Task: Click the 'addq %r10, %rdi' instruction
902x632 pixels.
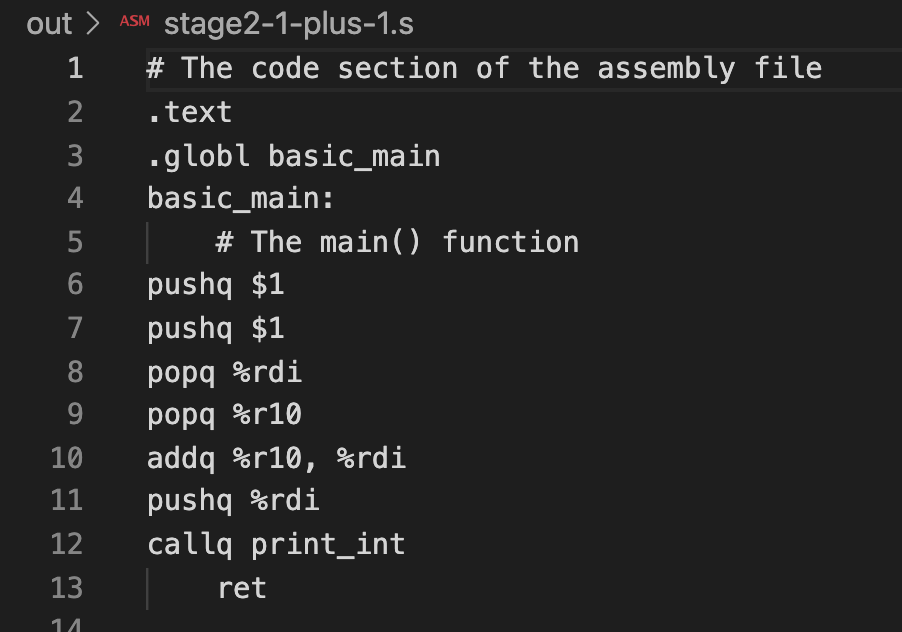Action: click(x=276, y=459)
